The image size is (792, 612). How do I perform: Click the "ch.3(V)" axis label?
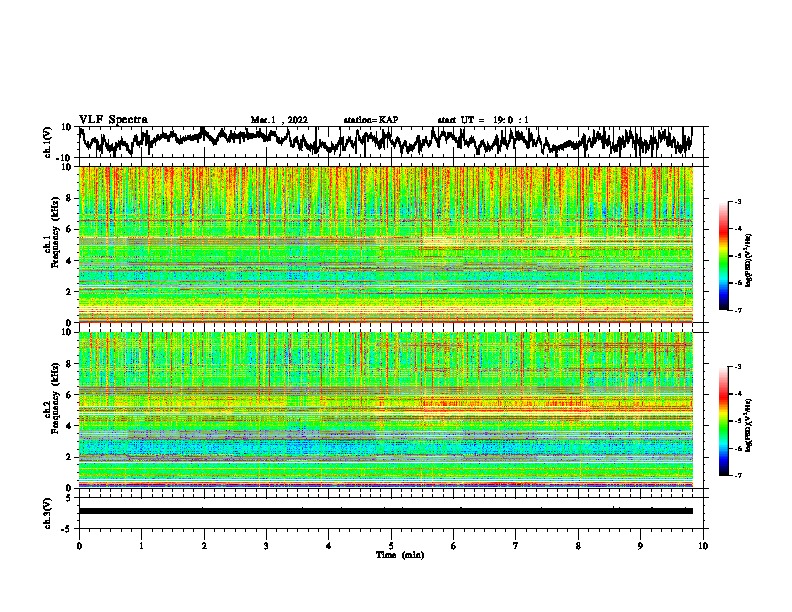click(x=48, y=513)
